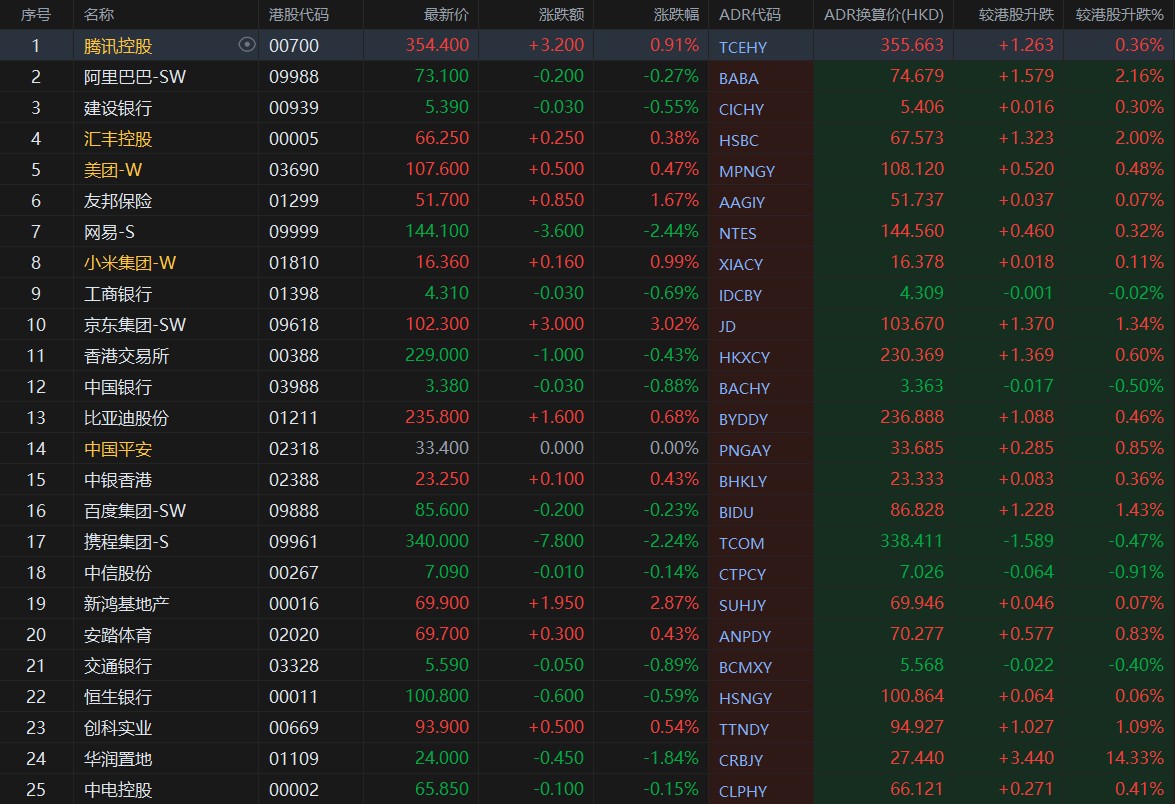Sort by 涨跌幅 column header
1175x804 pixels.
click(x=676, y=15)
